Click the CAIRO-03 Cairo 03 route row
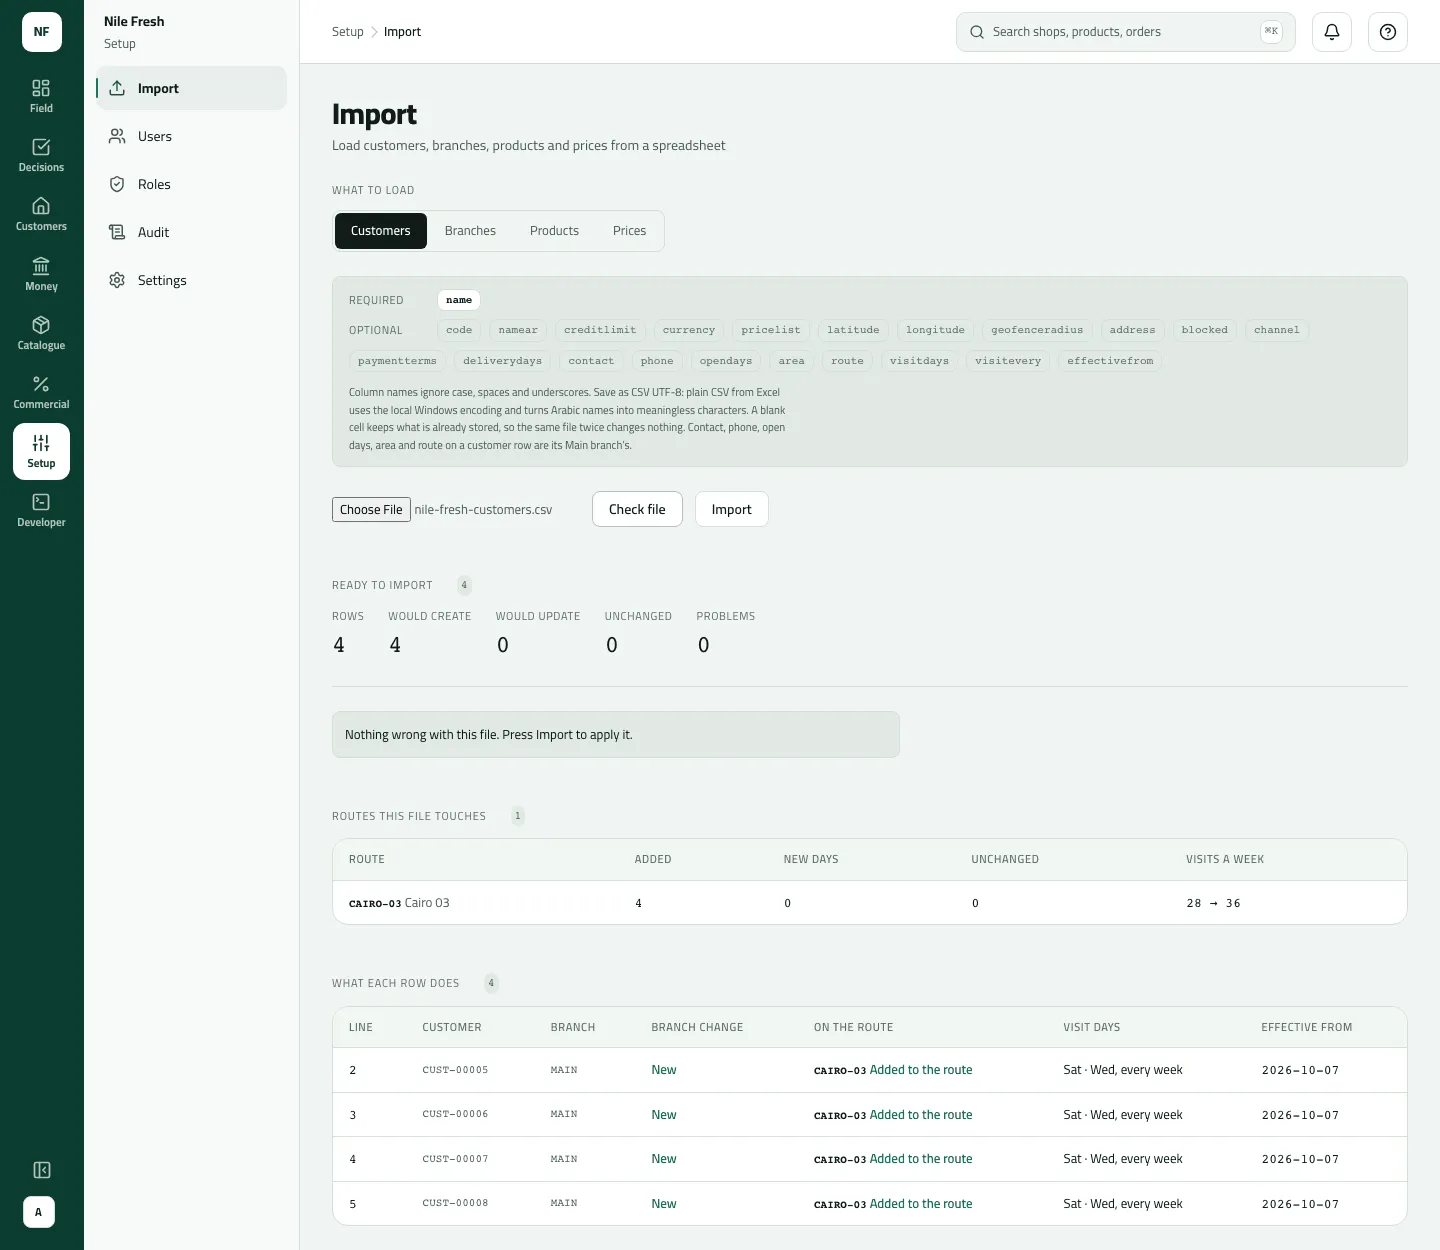The width and height of the screenshot is (1440, 1250). (x=870, y=903)
